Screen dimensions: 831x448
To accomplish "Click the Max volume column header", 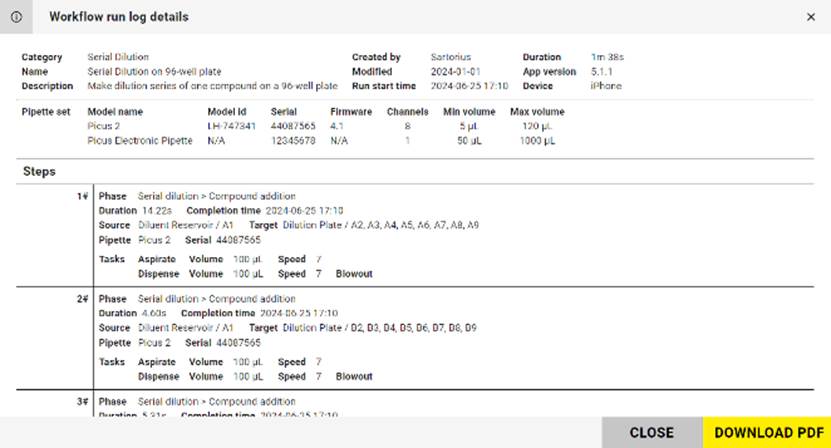I will click(537, 112).
